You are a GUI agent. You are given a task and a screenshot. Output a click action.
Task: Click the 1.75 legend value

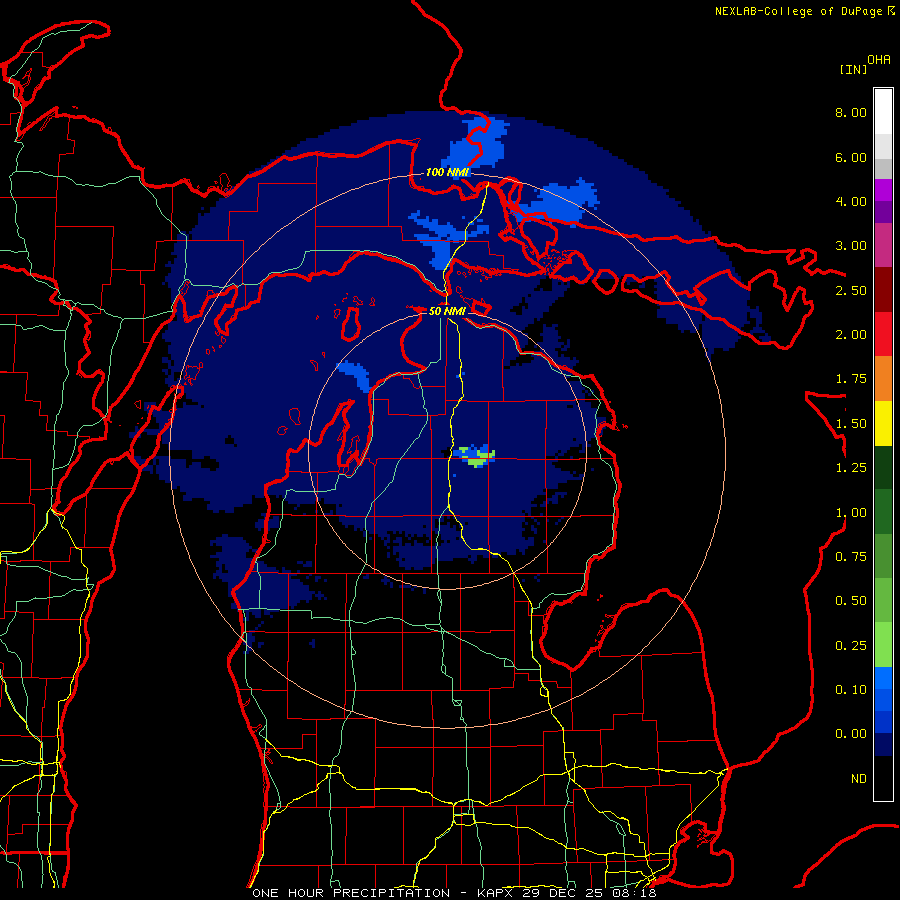coord(851,379)
